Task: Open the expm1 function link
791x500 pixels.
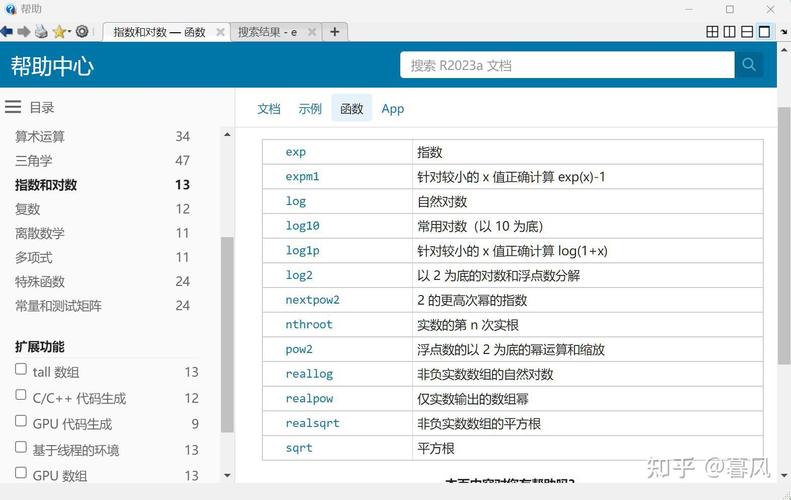Action: (x=302, y=177)
